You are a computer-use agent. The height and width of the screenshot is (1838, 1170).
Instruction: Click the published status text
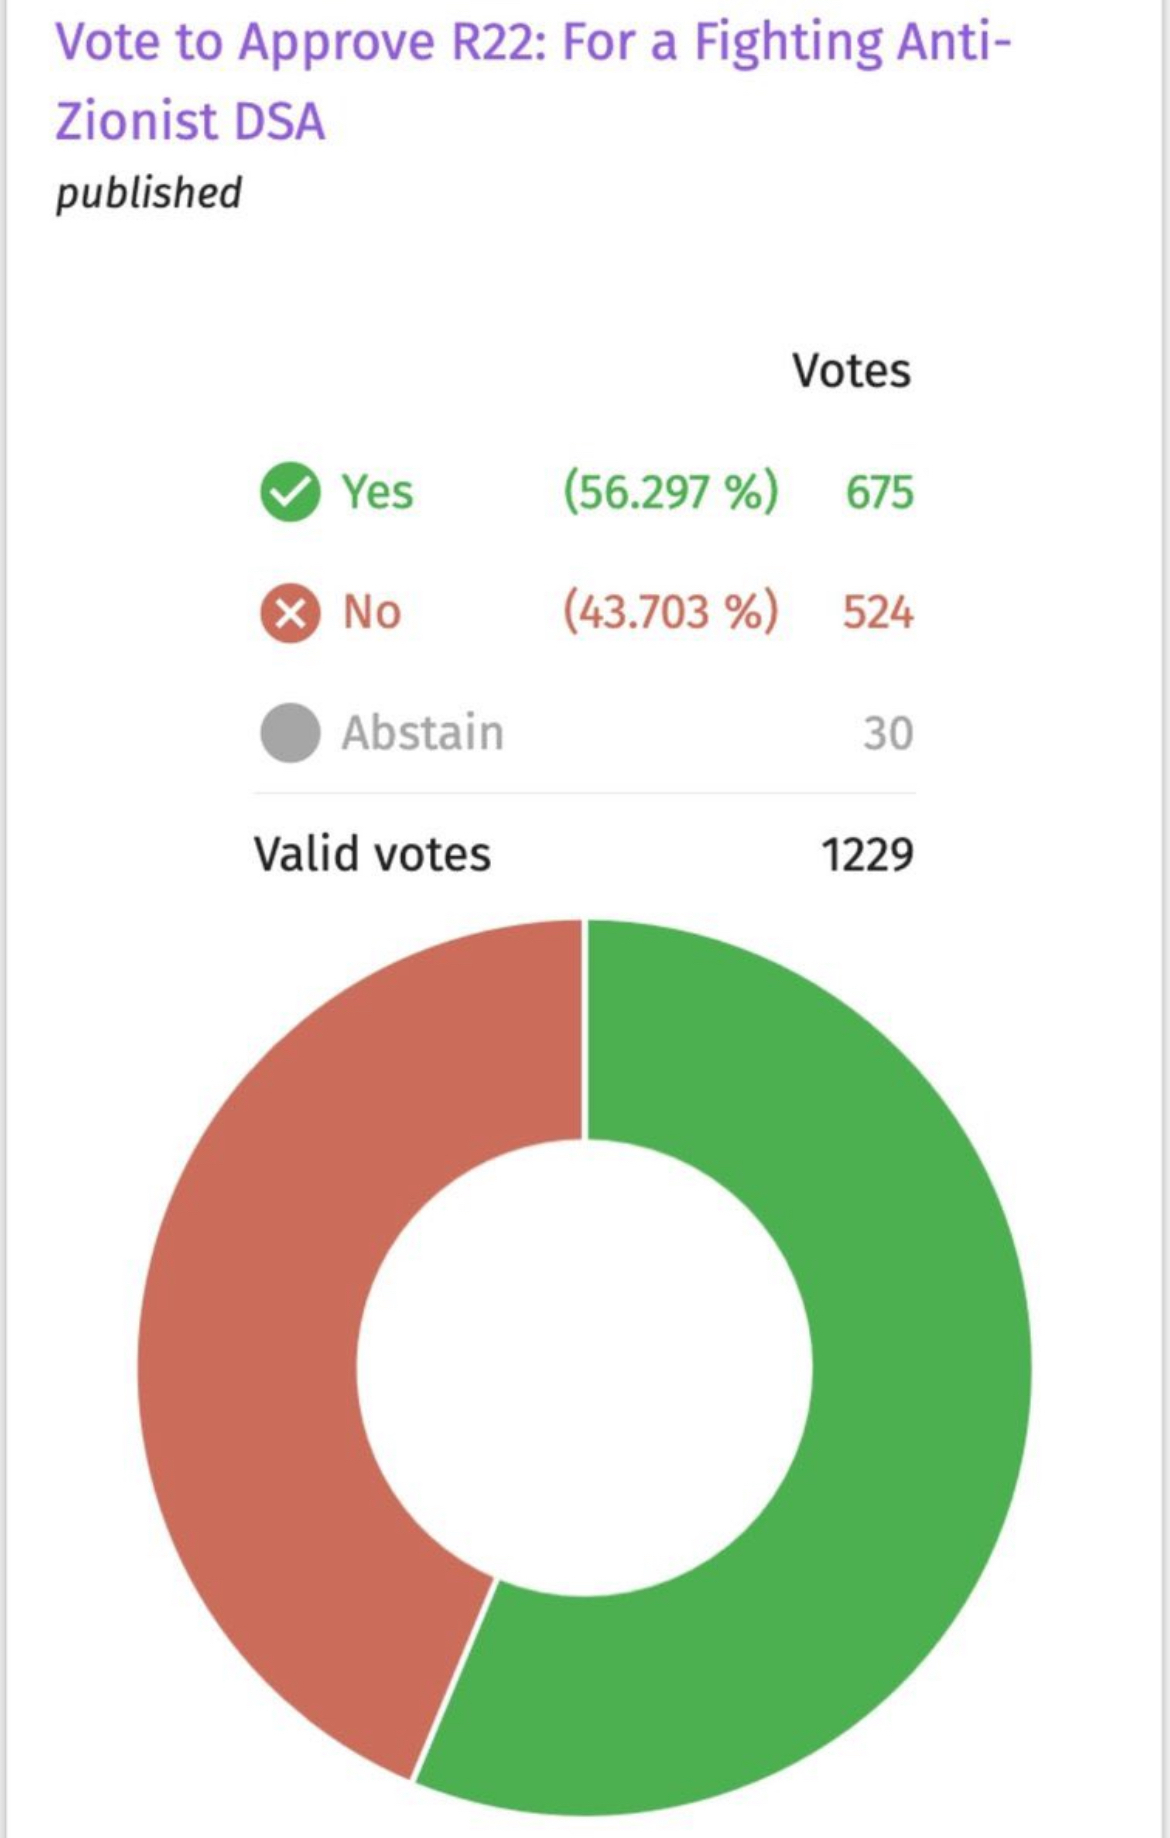pyautogui.click(x=148, y=193)
